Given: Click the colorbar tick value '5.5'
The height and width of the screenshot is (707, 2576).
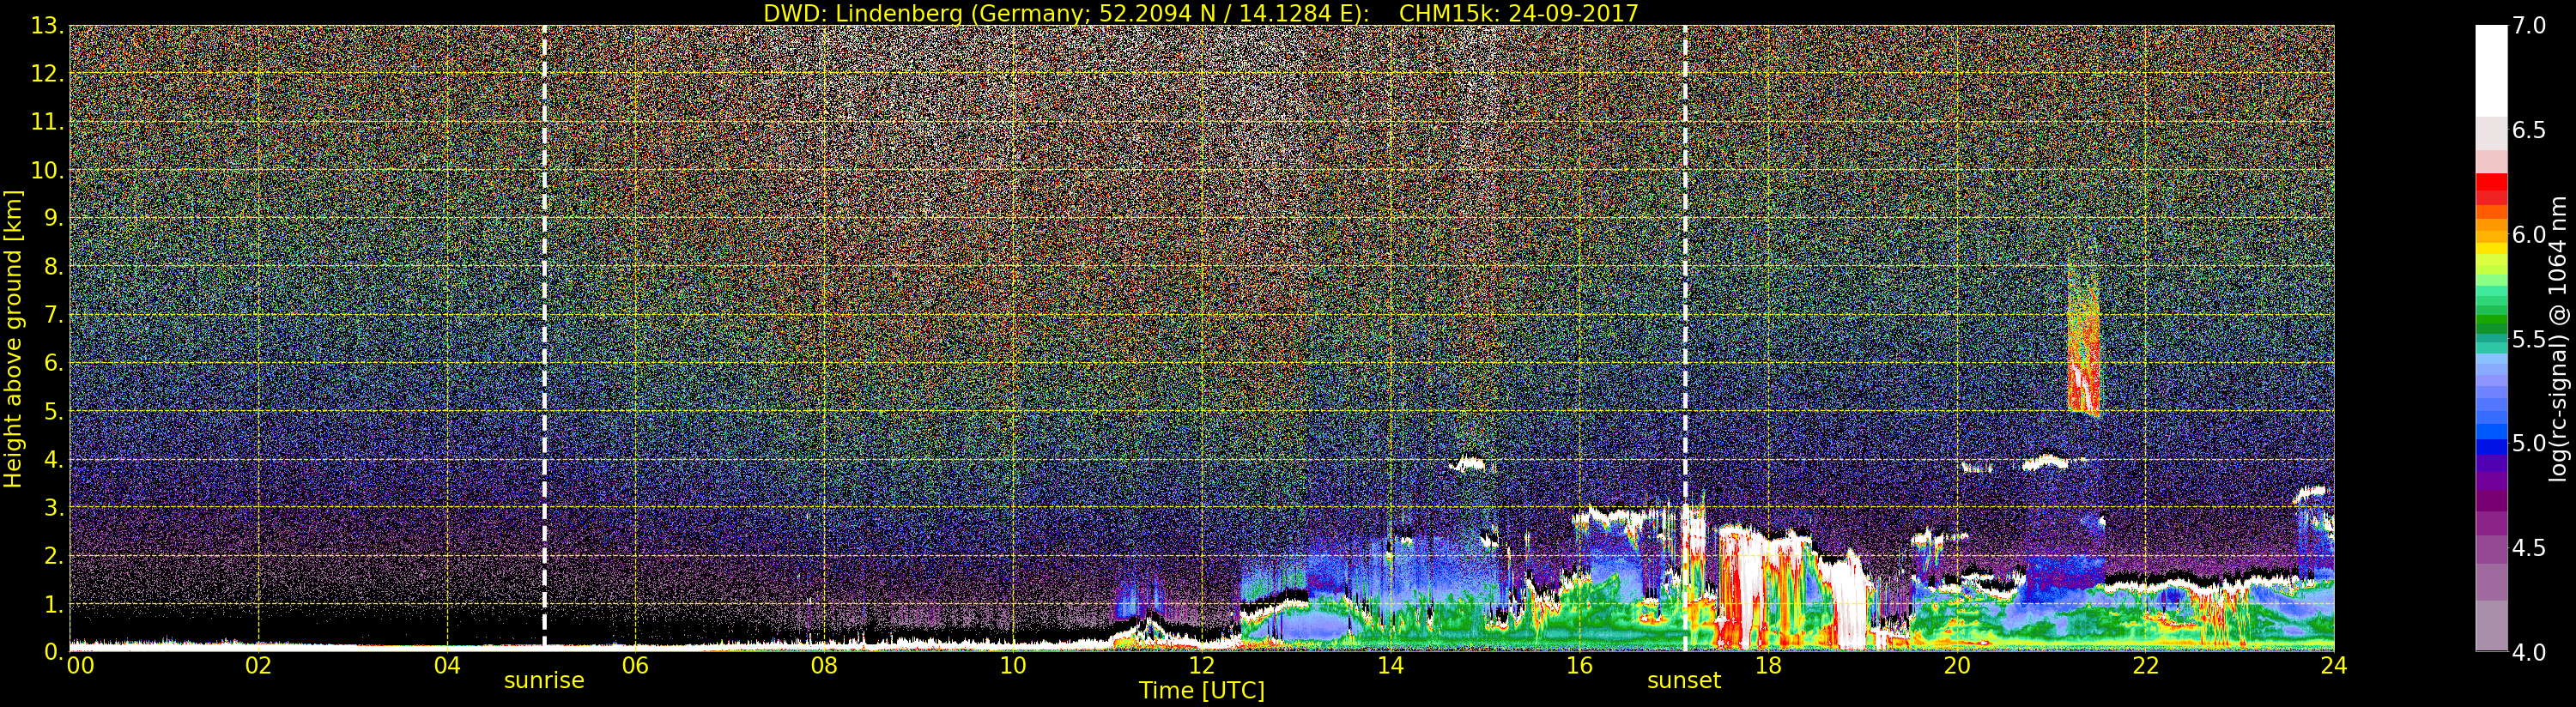Looking at the screenshot, I should pyautogui.click(x=2529, y=339).
